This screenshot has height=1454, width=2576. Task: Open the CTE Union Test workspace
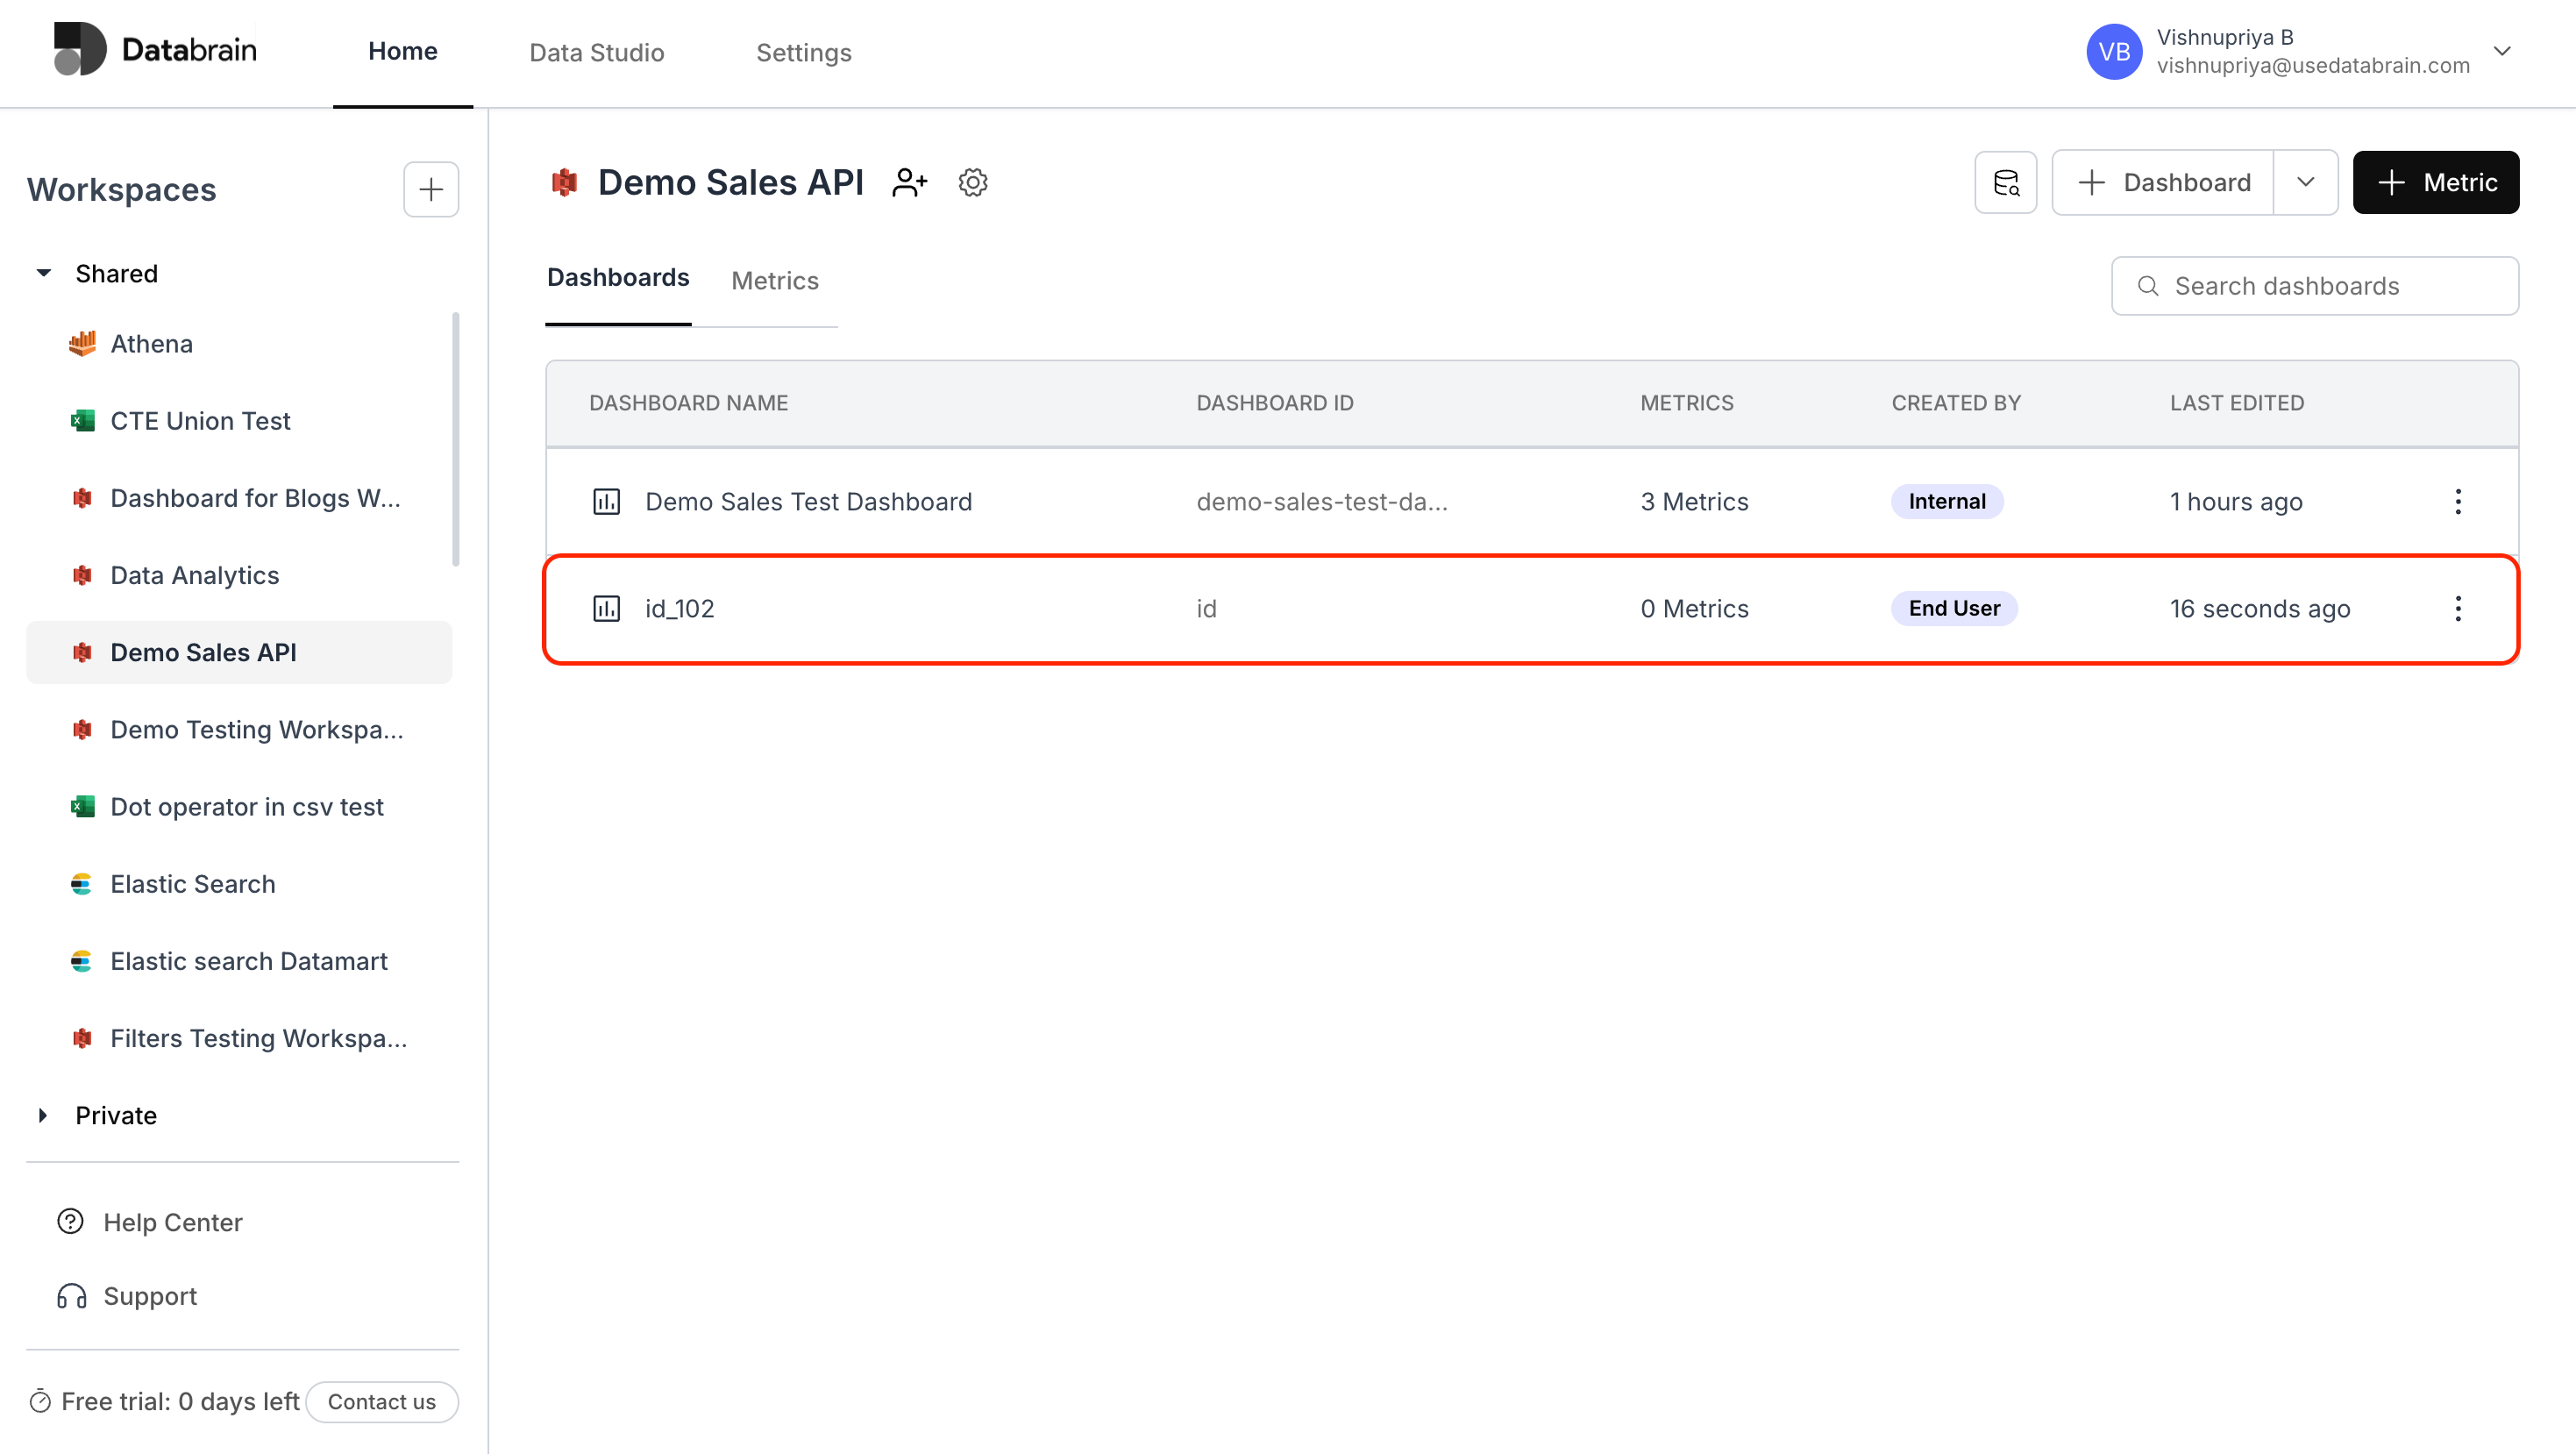[x=200, y=421]
